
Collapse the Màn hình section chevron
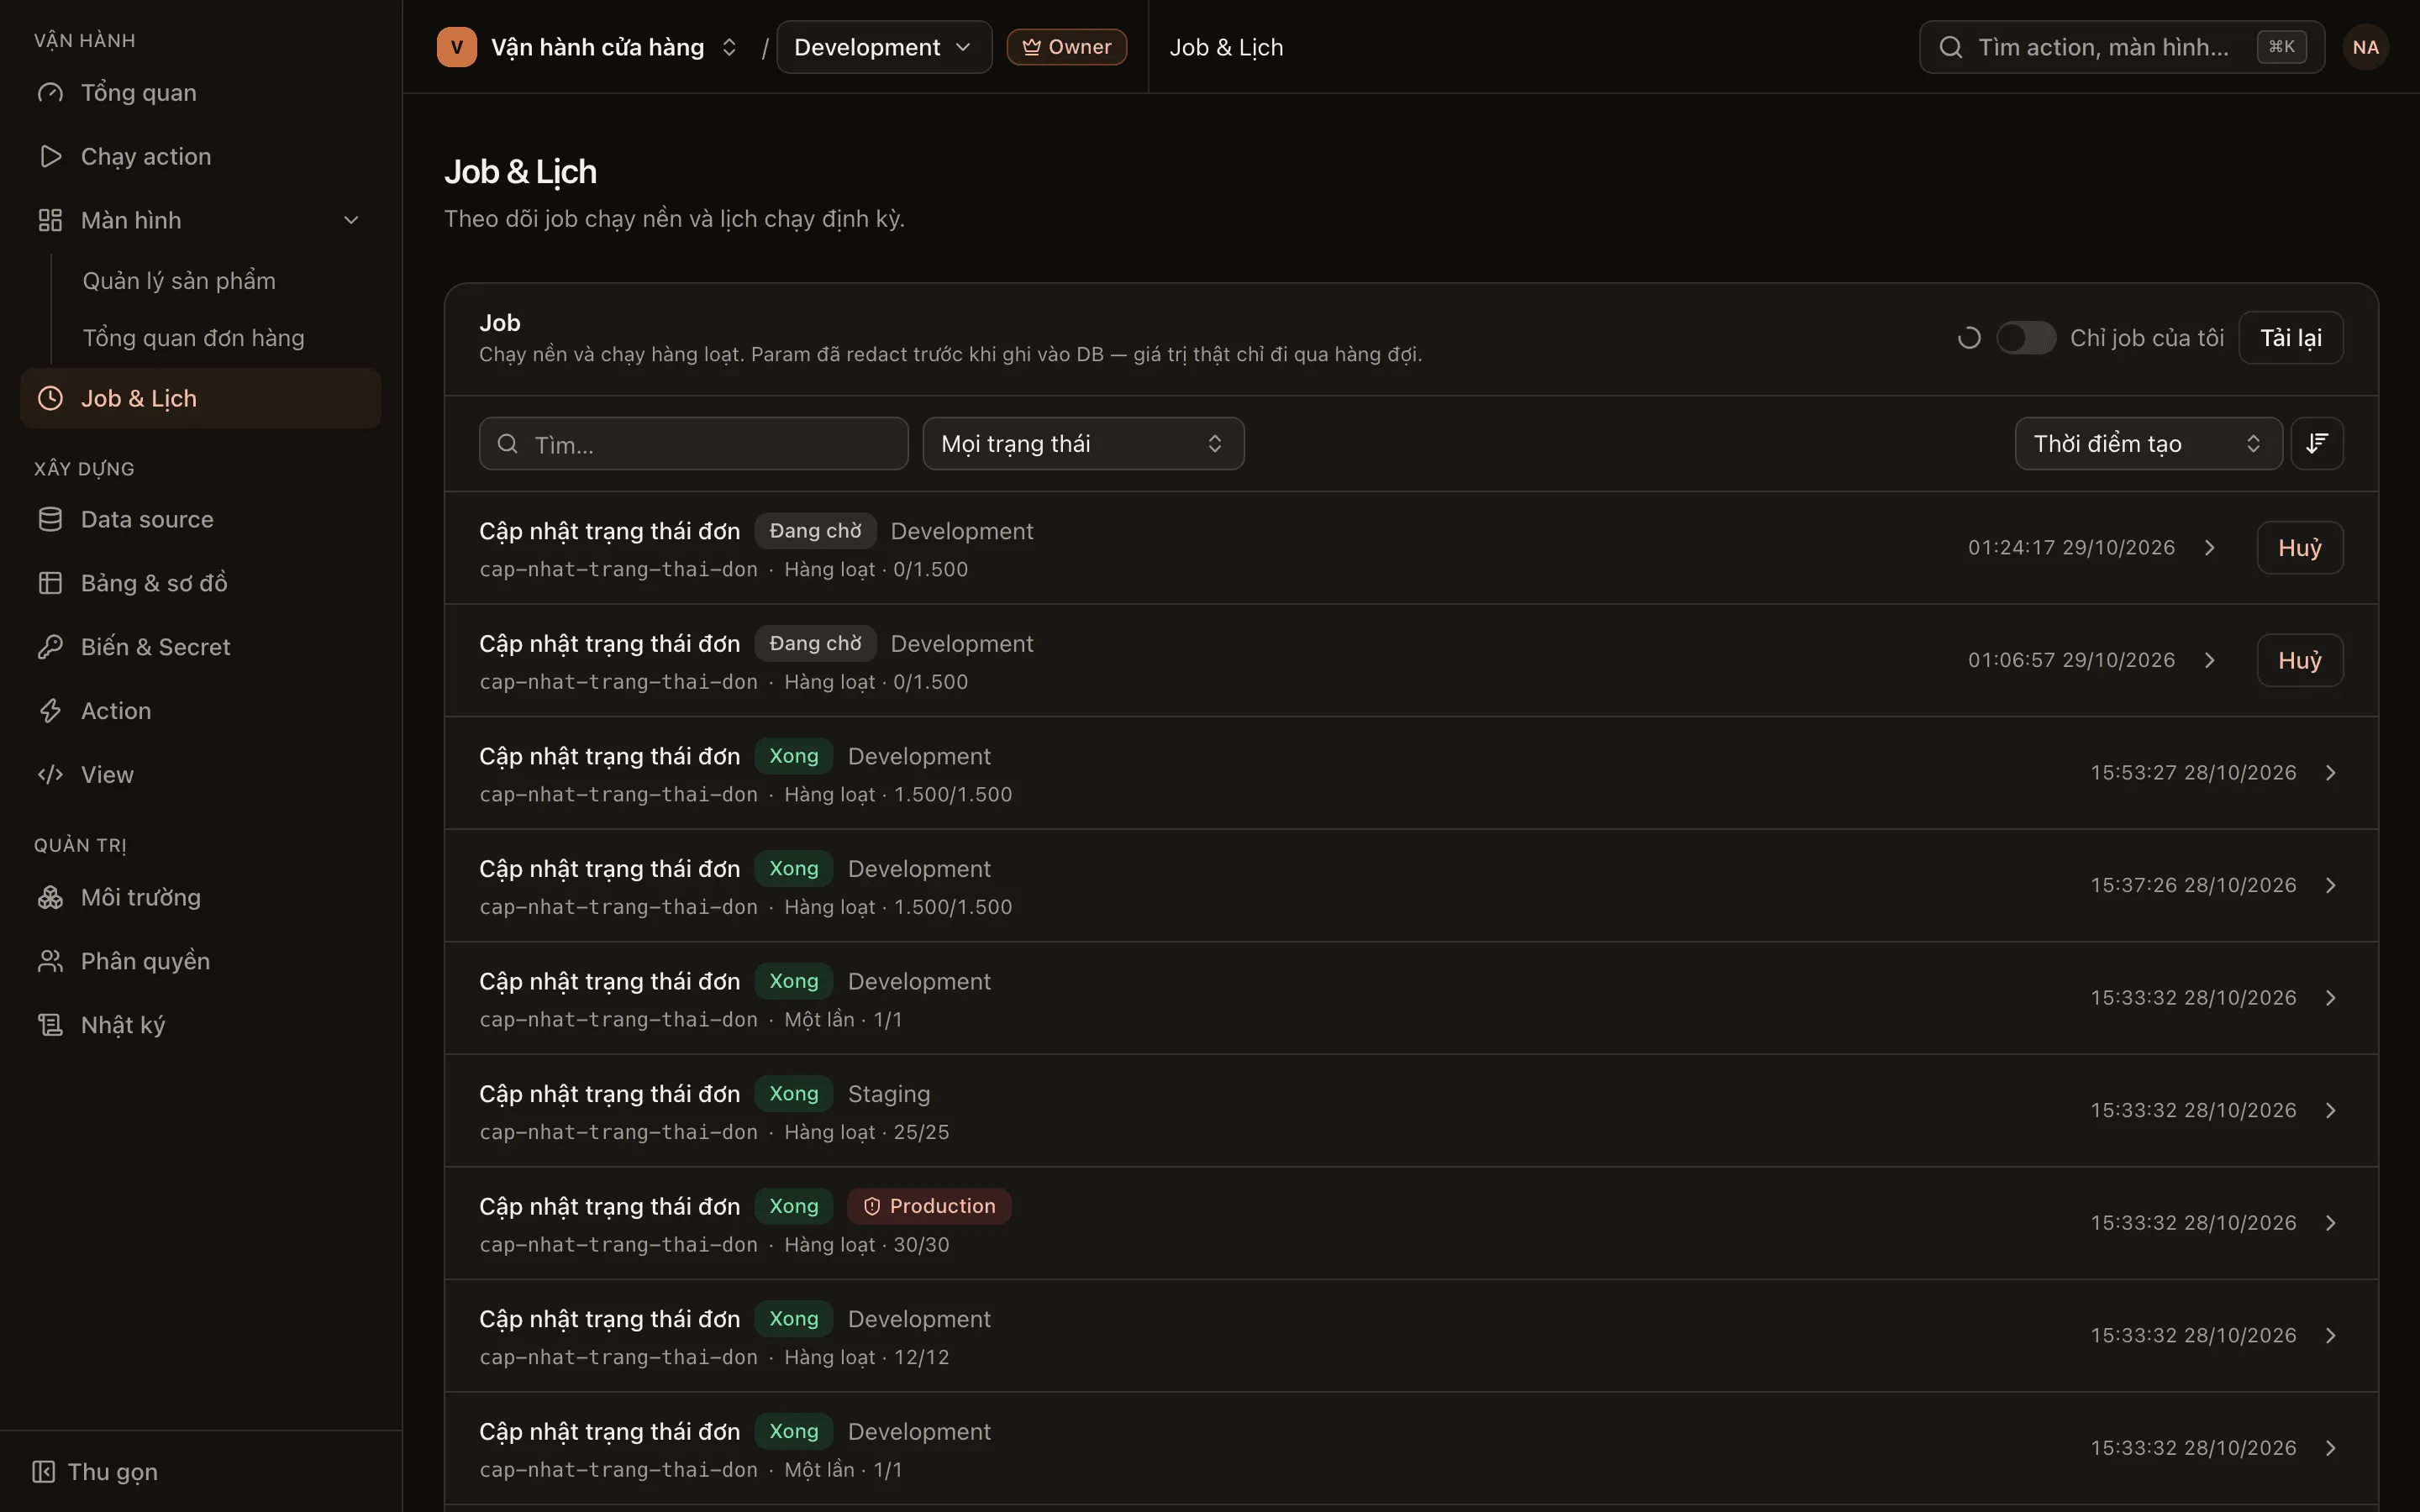click(x=351, y=220)
